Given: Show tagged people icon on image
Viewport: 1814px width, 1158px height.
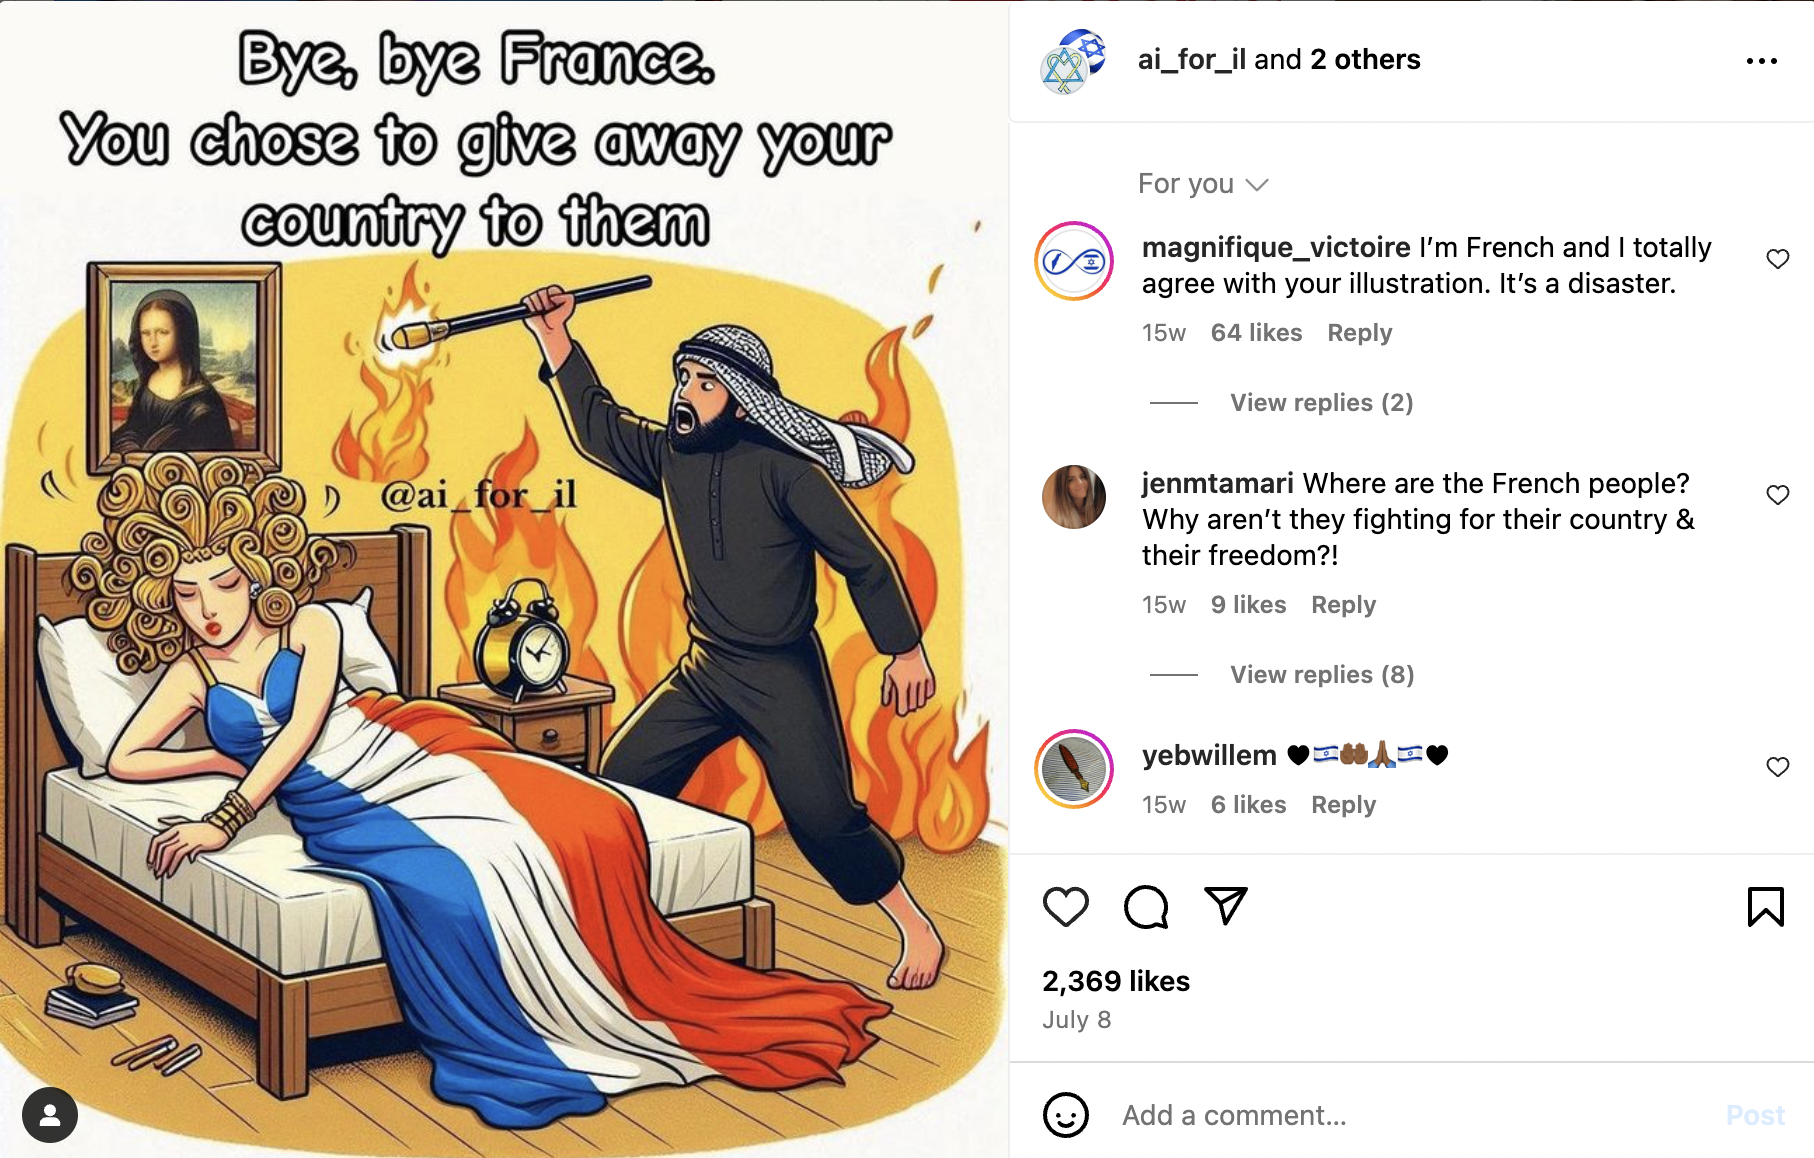Looking at the screenshot, I should tap(50, 1114).
